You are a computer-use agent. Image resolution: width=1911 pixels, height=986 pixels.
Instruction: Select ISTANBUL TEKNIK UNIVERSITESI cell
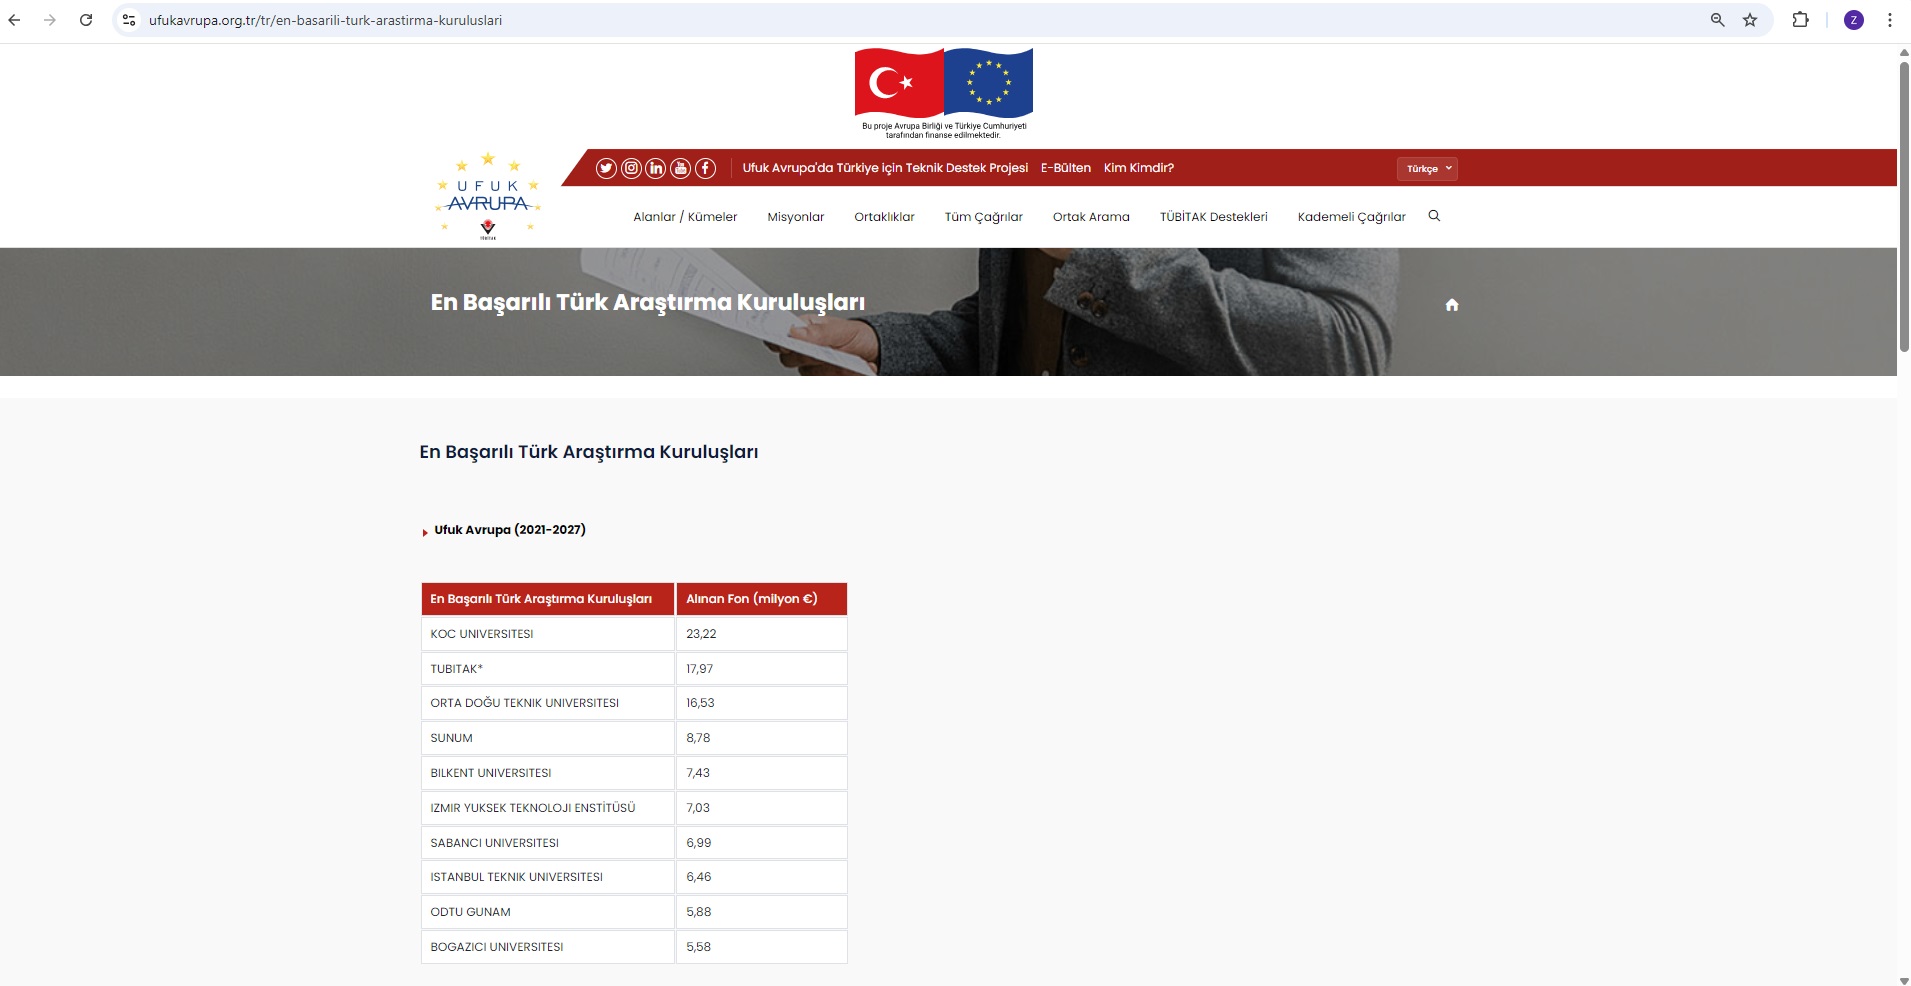click(548, 877)
